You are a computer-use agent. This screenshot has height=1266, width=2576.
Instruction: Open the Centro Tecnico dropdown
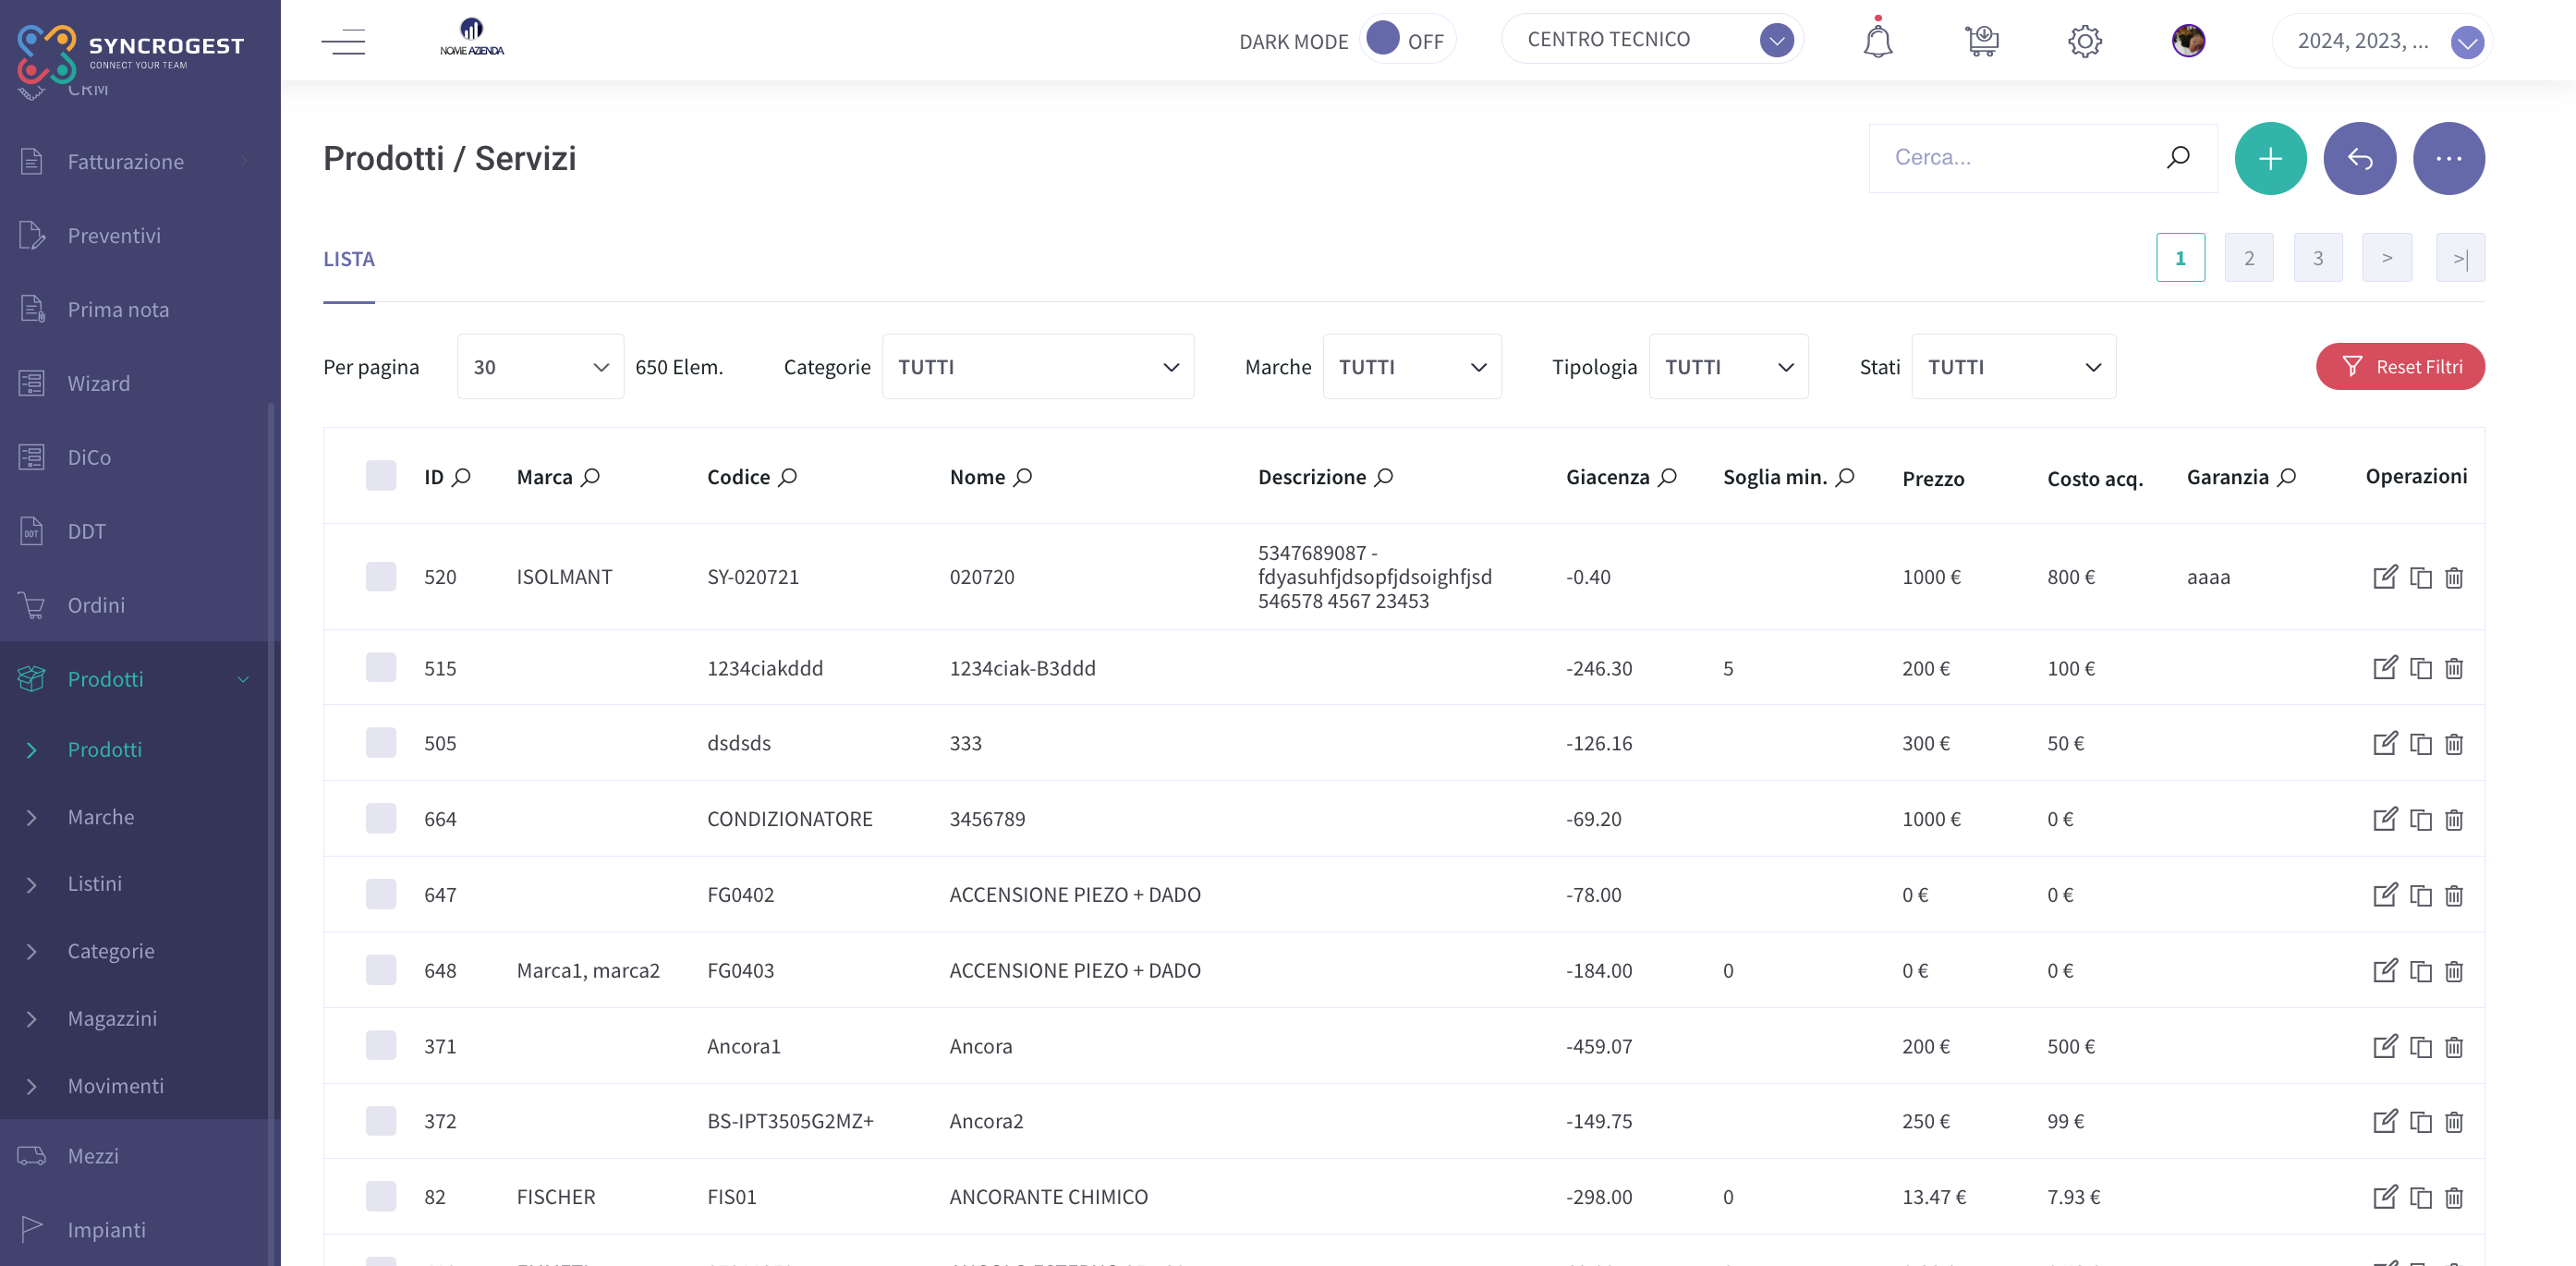1652,40
